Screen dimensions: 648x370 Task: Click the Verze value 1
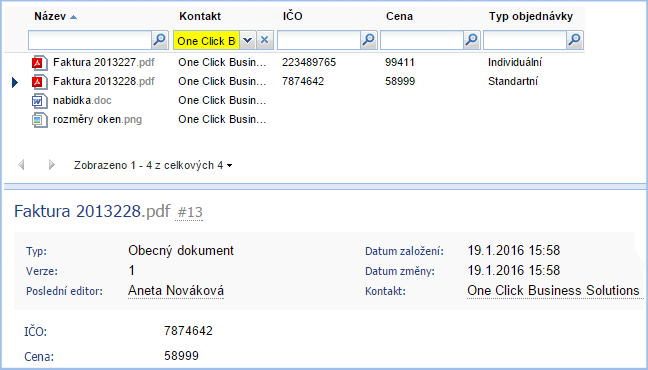click(131, 271)
